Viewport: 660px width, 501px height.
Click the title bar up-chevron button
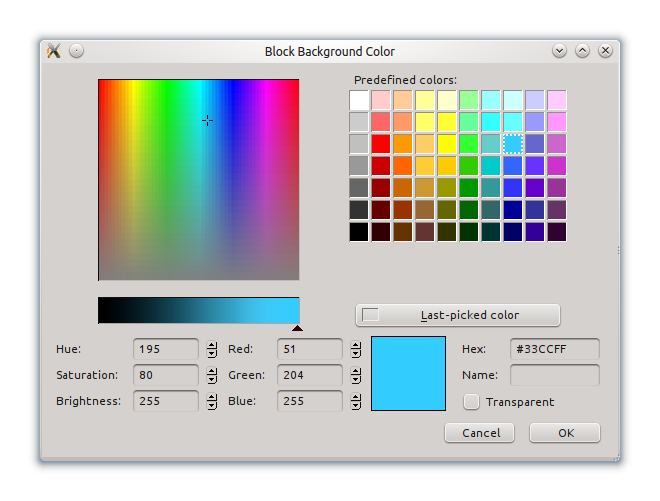[582, 51]
